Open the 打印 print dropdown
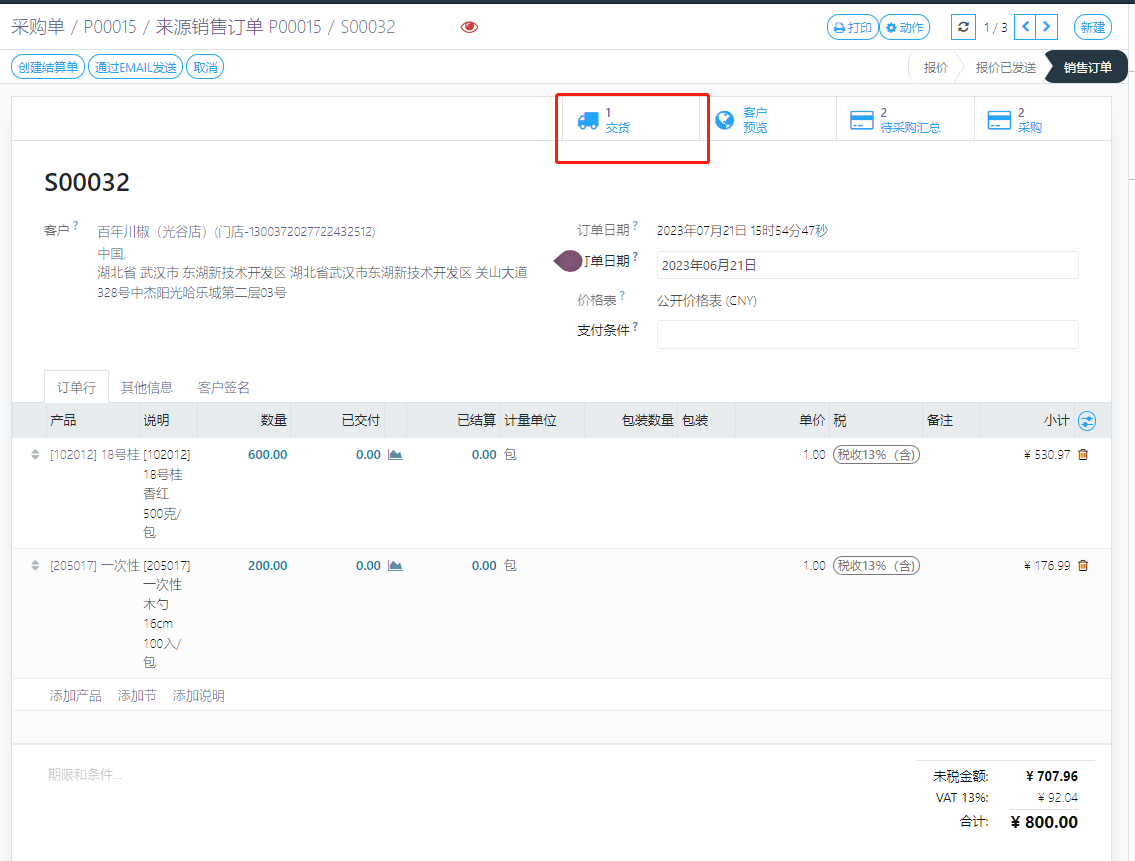Image resolution: width=1135 pixels, height=861 pixels. point(851,27)
